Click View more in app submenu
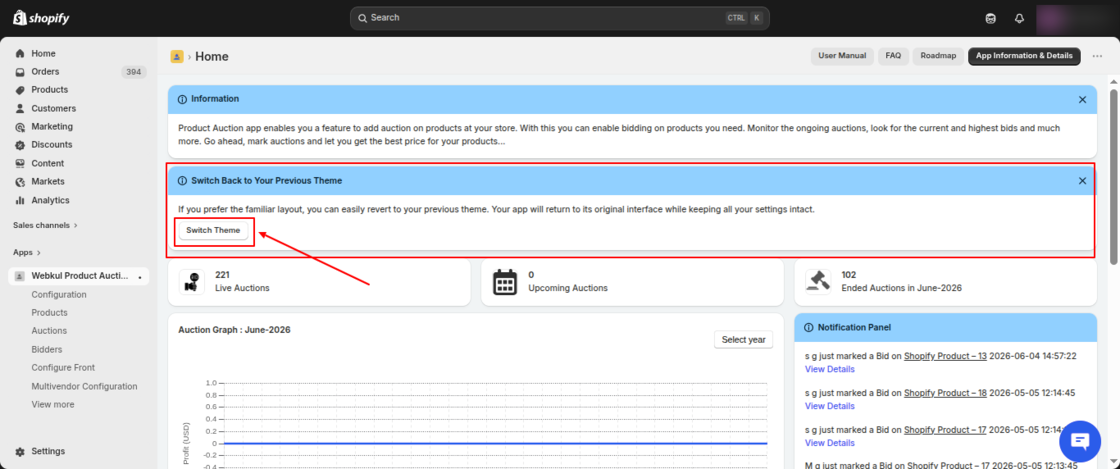This screenshot has width=1120, height=469. tap(53, 404)
